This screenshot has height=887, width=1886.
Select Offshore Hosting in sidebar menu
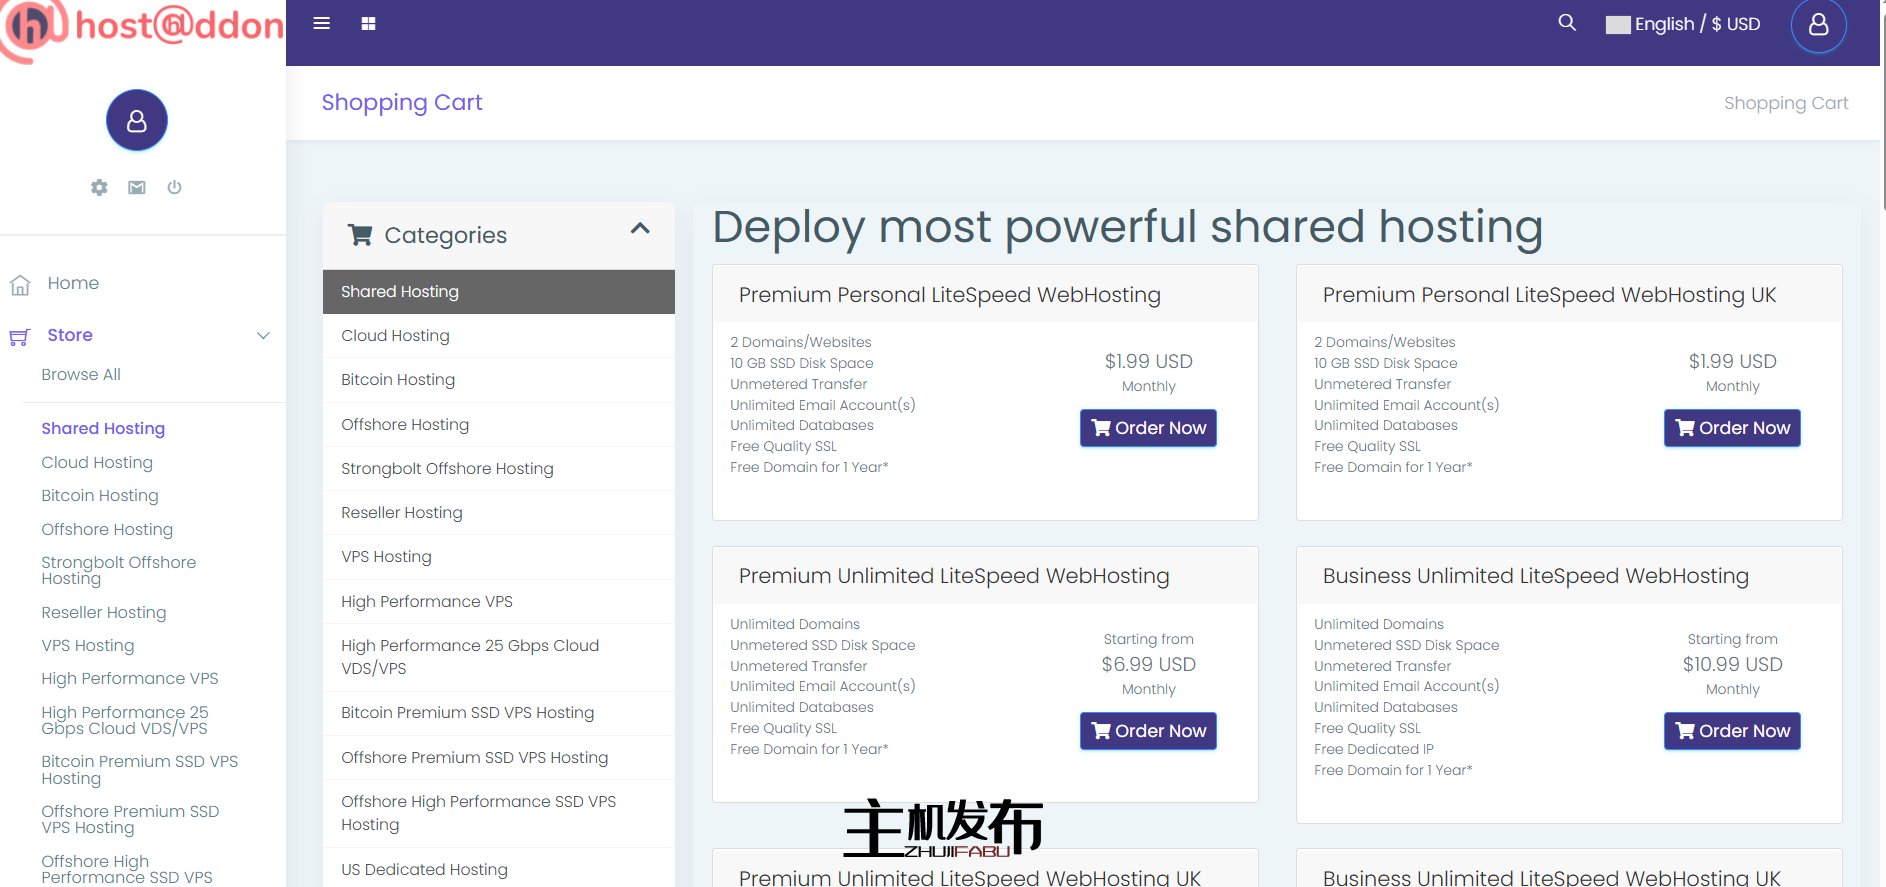point(107,529)
